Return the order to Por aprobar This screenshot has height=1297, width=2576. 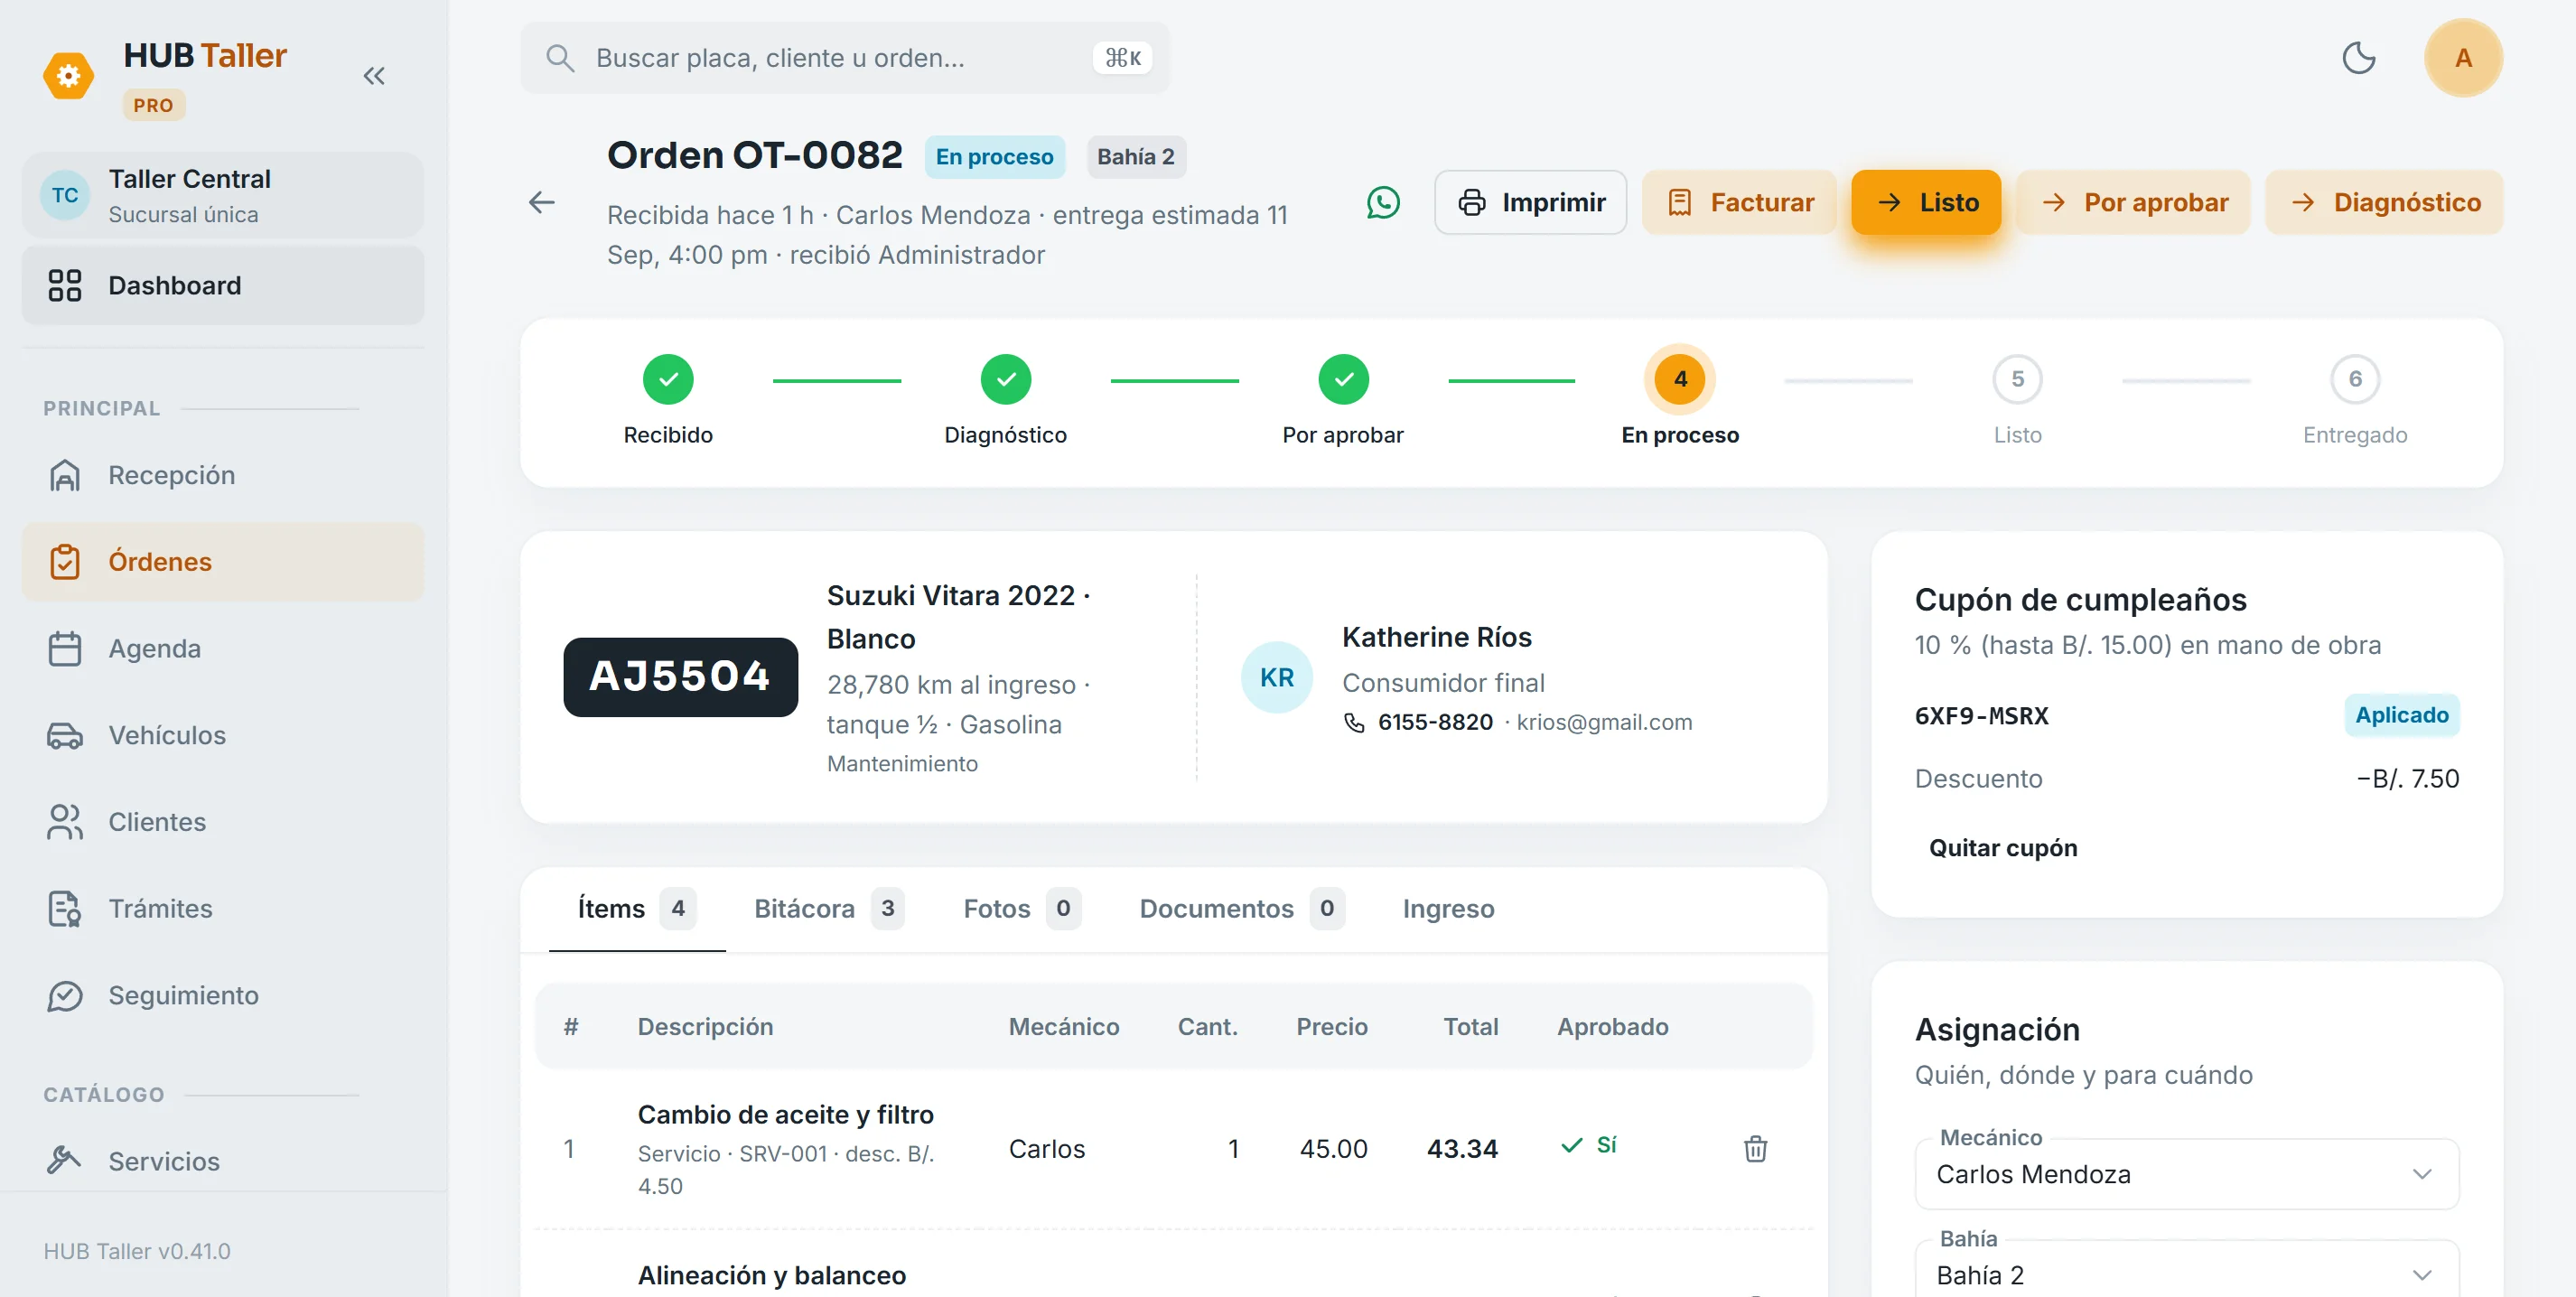pos(2133,203)
